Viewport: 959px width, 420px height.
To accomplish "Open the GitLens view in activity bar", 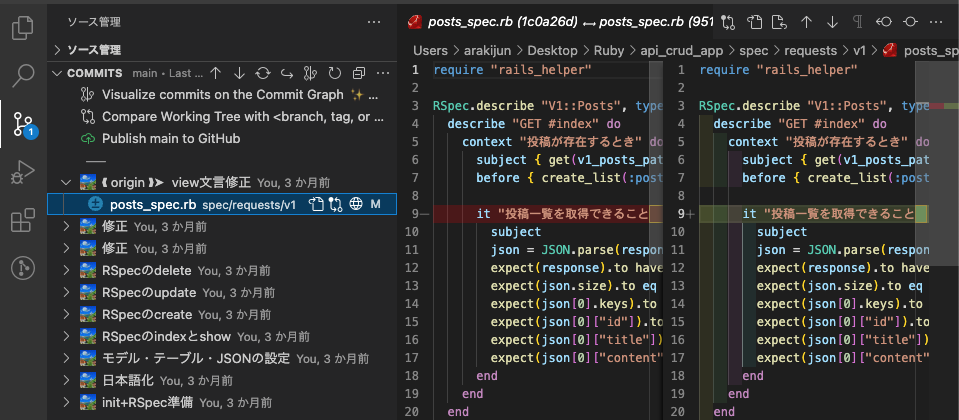I will (23, 268).
